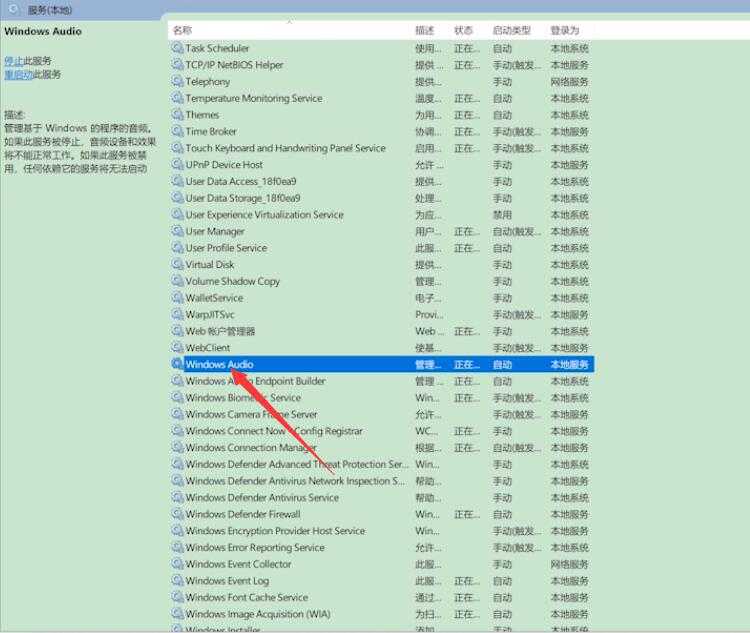Select the Volume Shadow Copy service

click(x=383, y=281)
